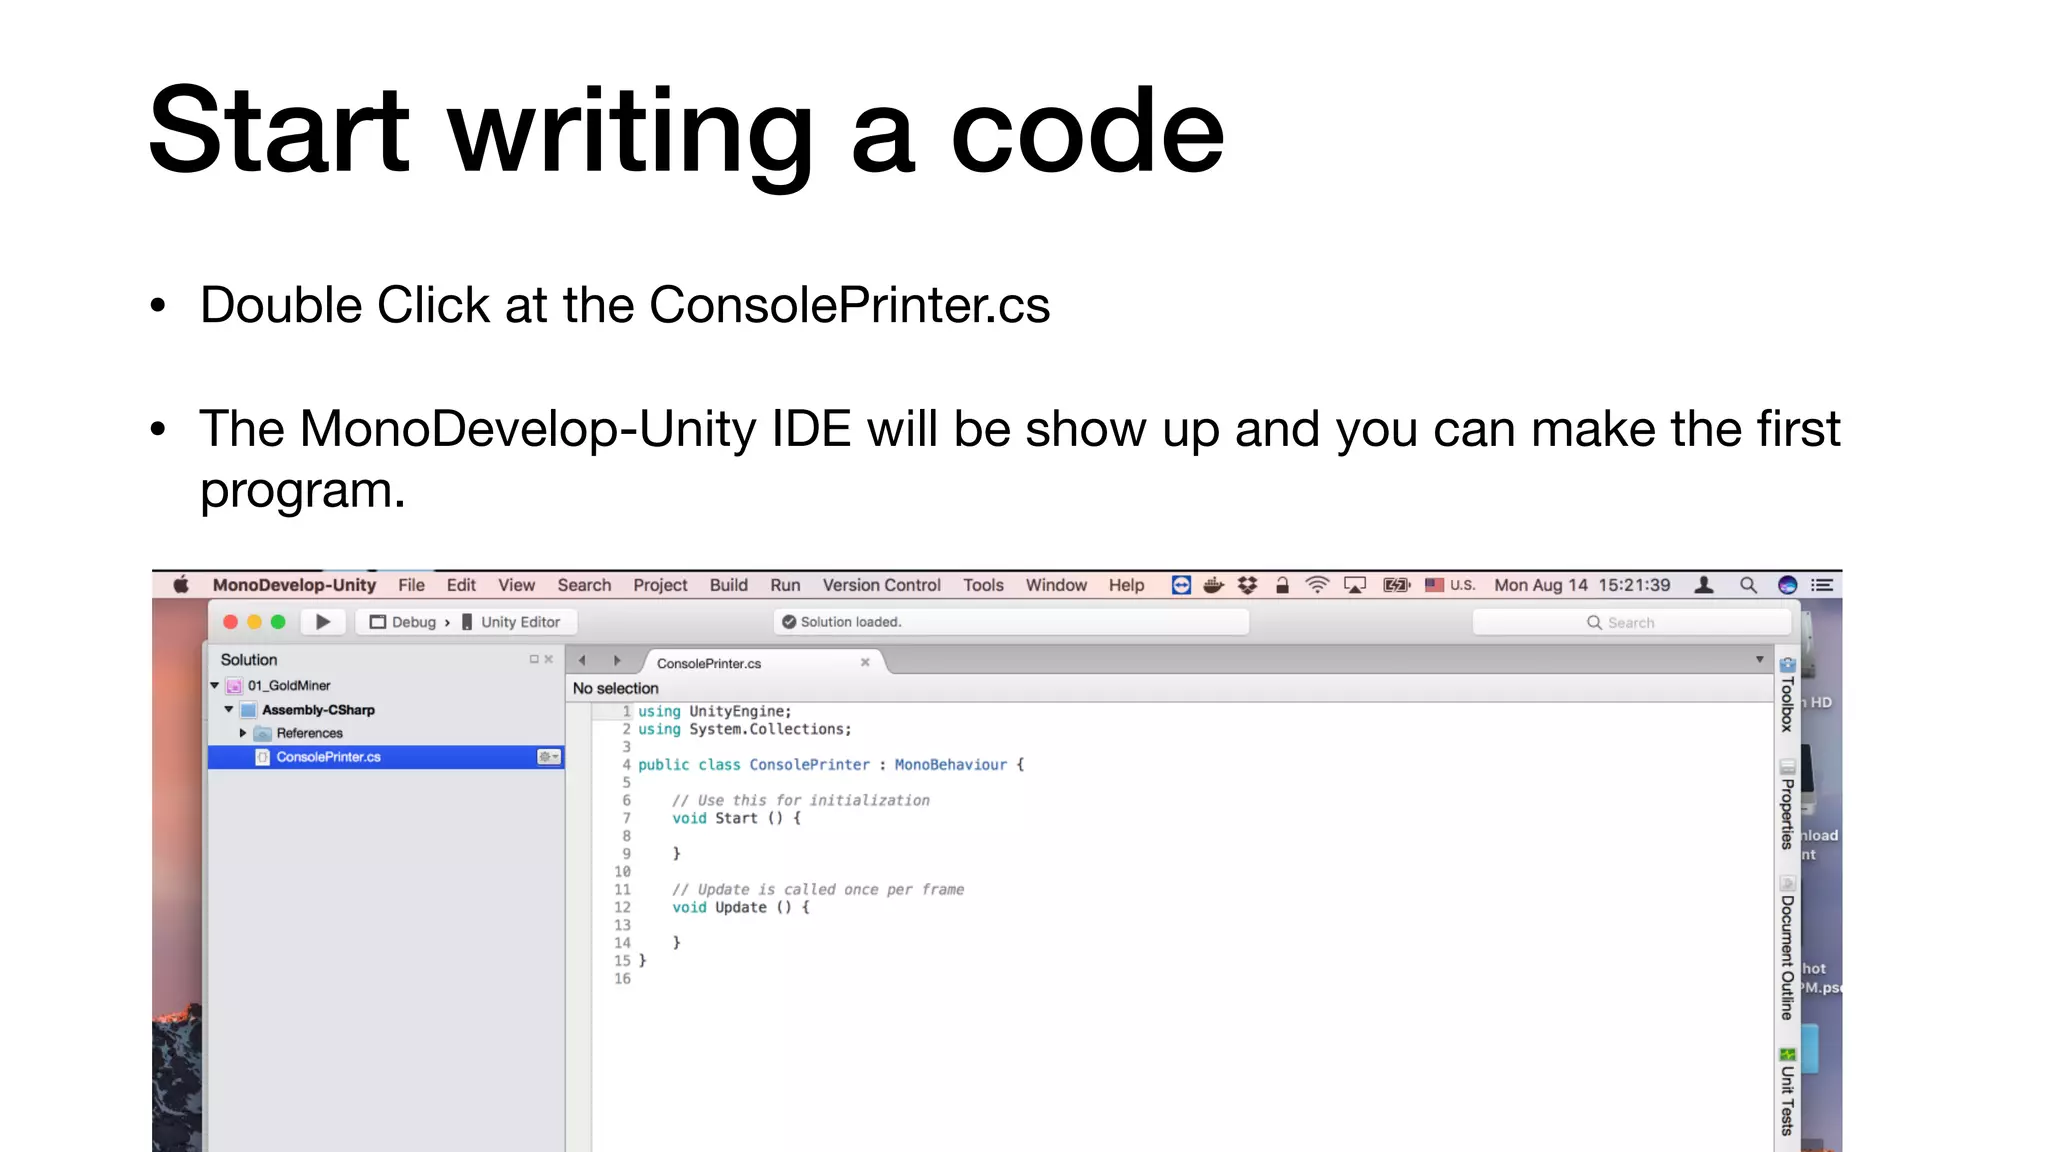Expand the References folder

[243, 733]
